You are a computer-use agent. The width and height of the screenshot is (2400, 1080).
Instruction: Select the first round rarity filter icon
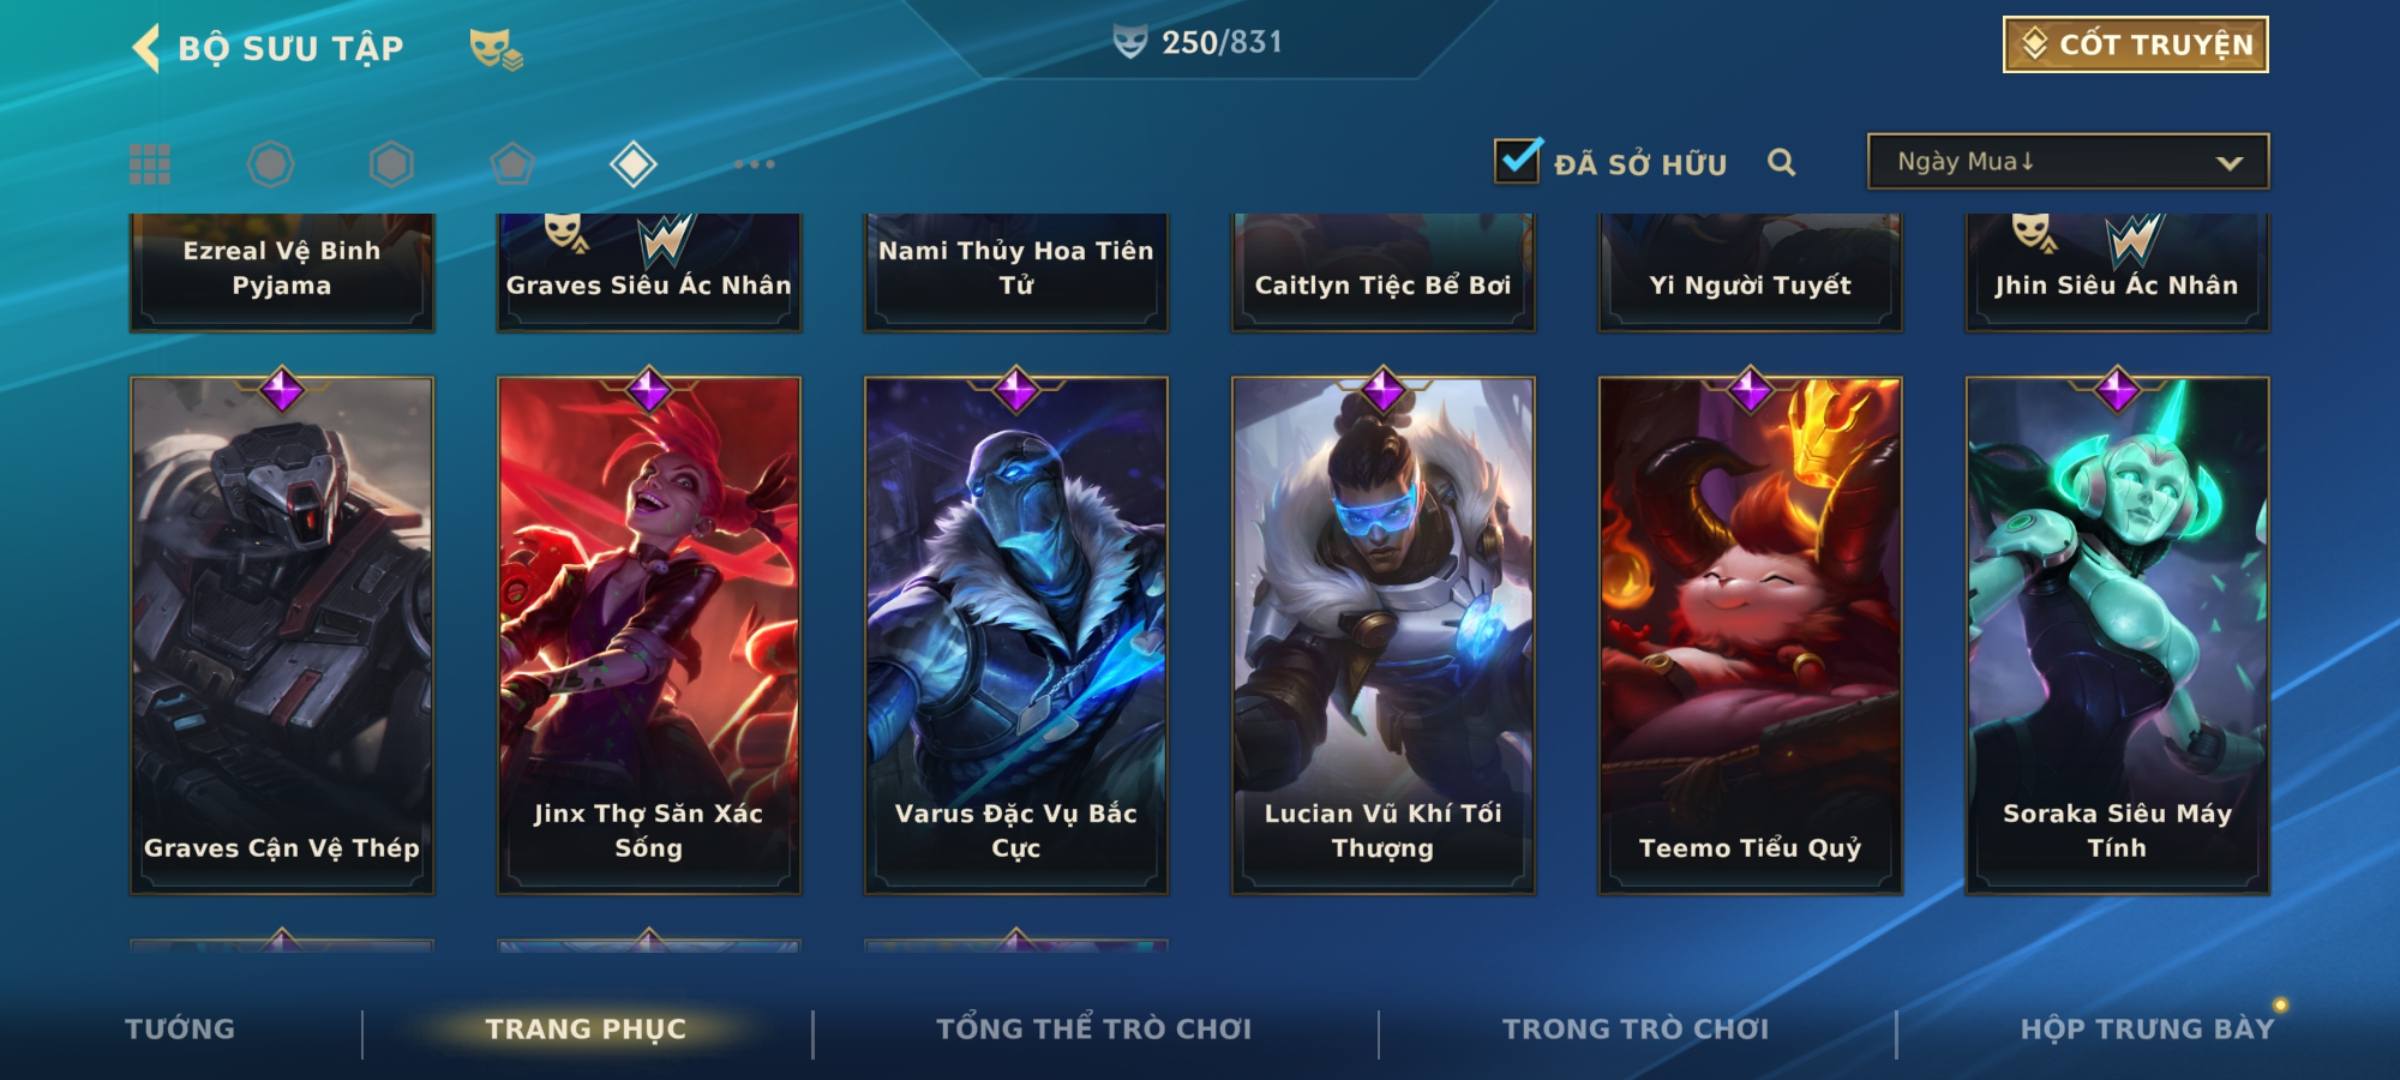(x=271, y=164)
